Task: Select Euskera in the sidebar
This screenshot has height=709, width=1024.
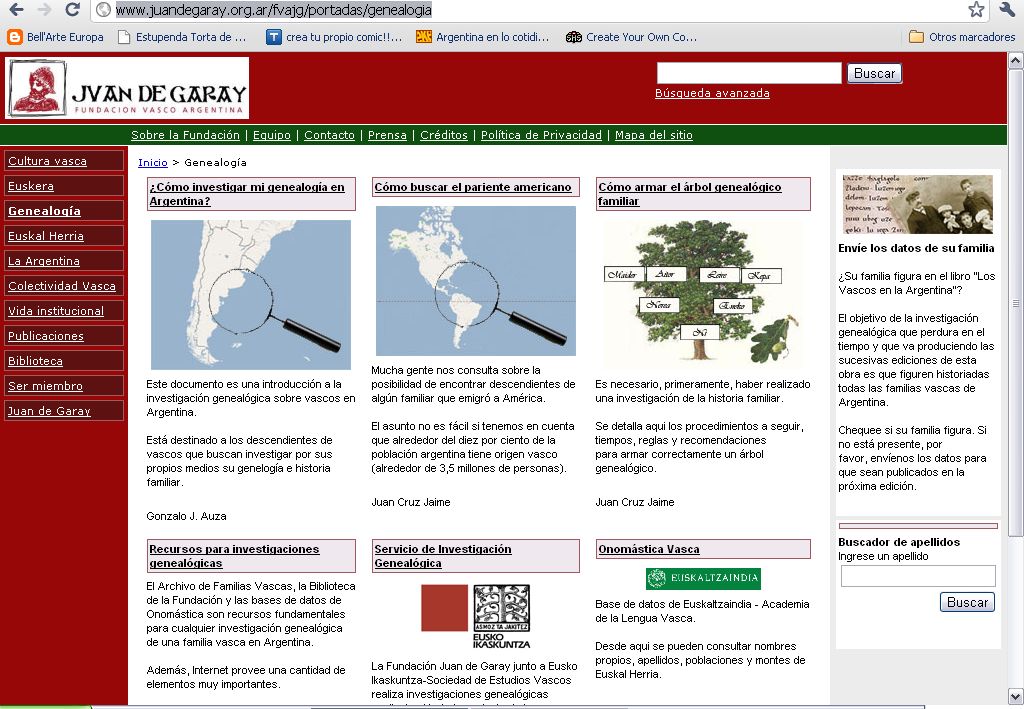Action: [x=64, y=186]
